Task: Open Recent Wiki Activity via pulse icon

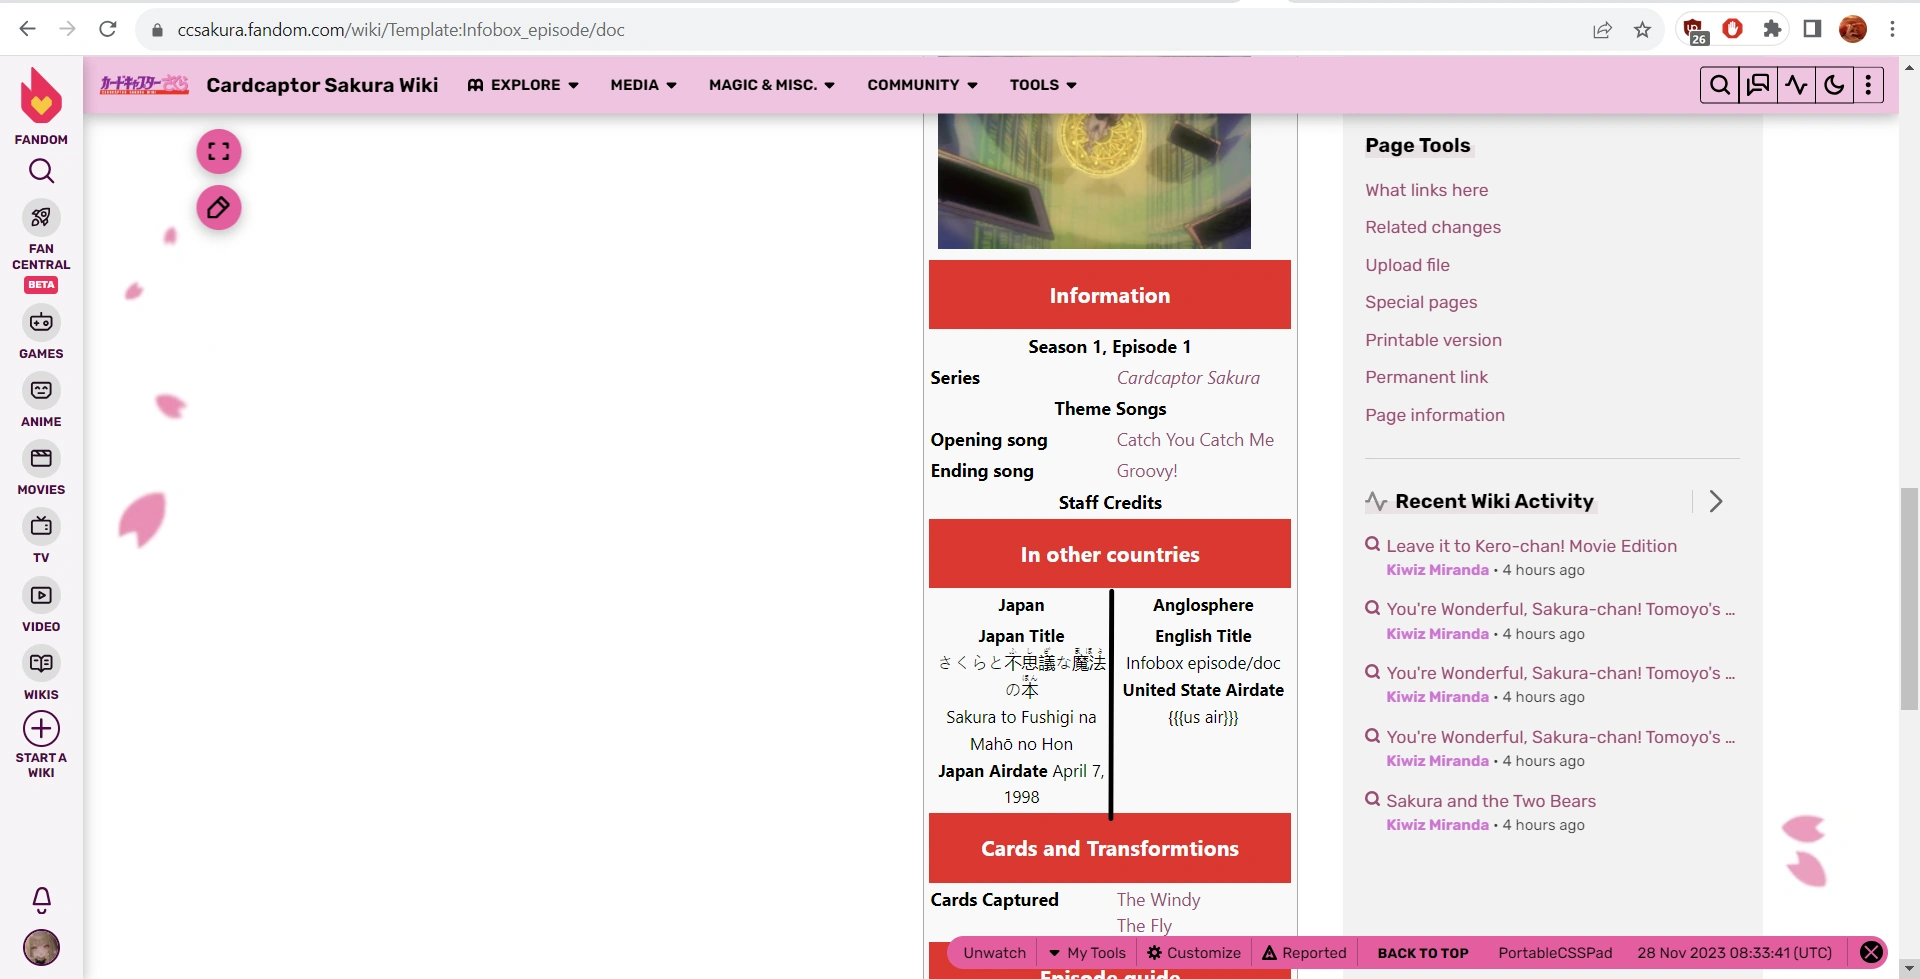Action: point(1796,85)
